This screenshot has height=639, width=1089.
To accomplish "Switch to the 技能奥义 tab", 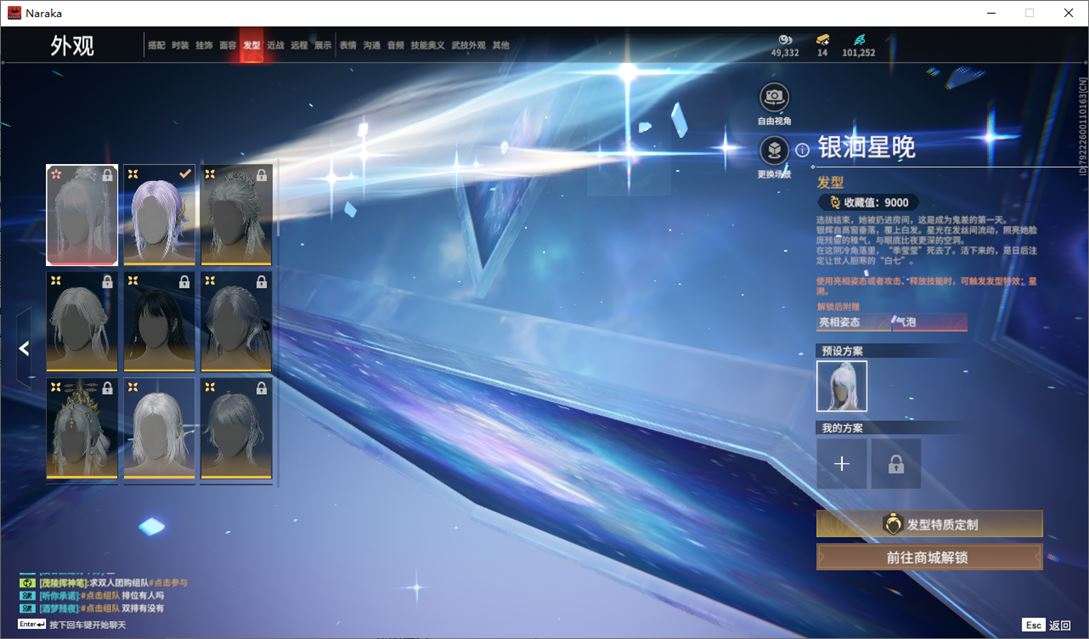I will [x=427, y=45].
